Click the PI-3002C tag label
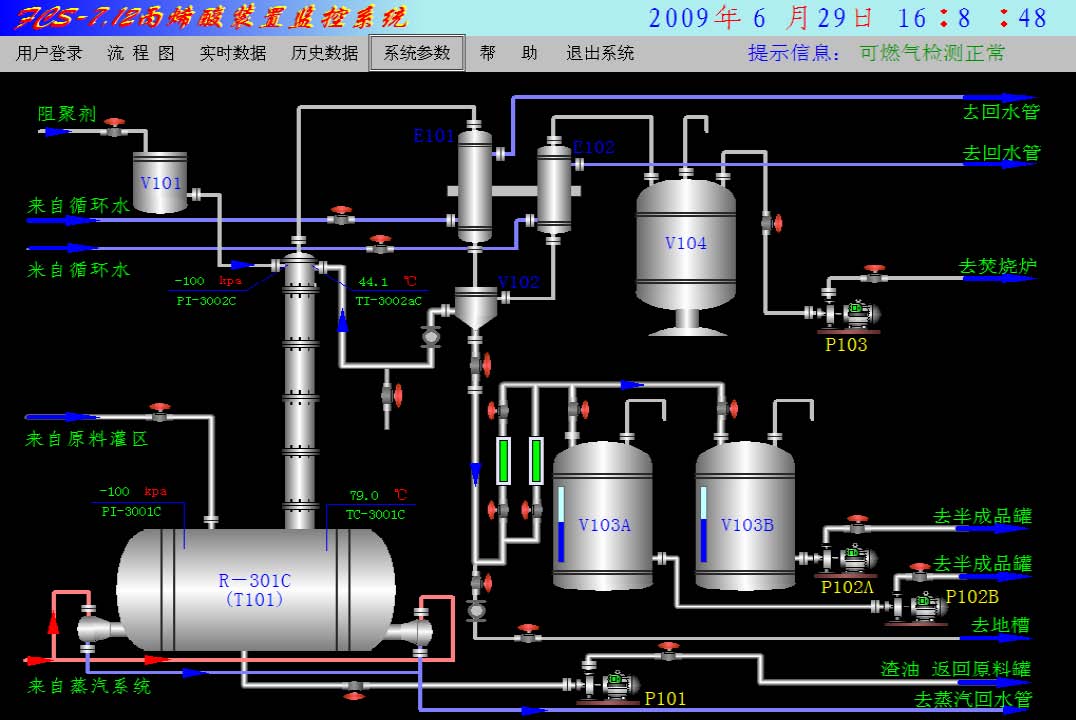The image size is (1076, 720). pos(206,301)
